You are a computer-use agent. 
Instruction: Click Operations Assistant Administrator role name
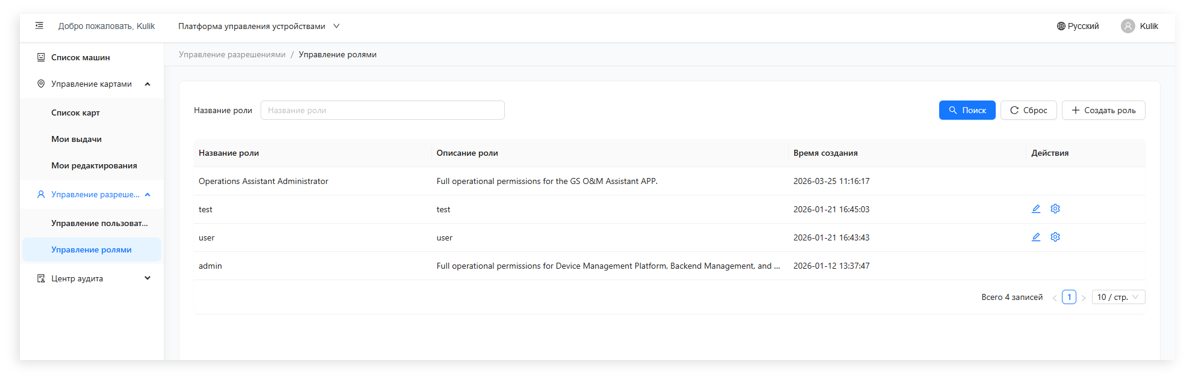coord(263,181)
